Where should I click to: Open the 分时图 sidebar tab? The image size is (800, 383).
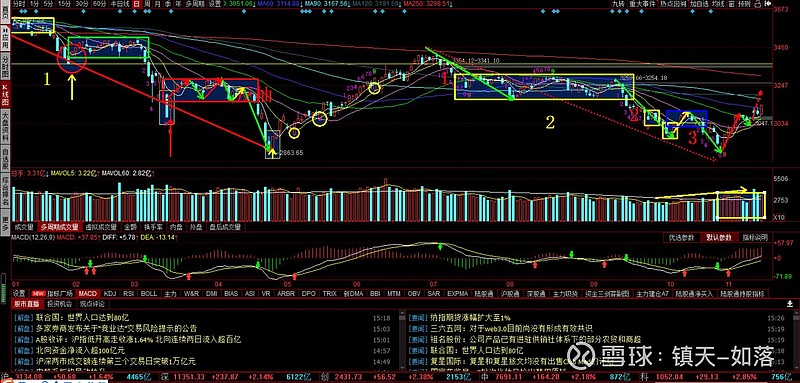(x=5, y=65)
